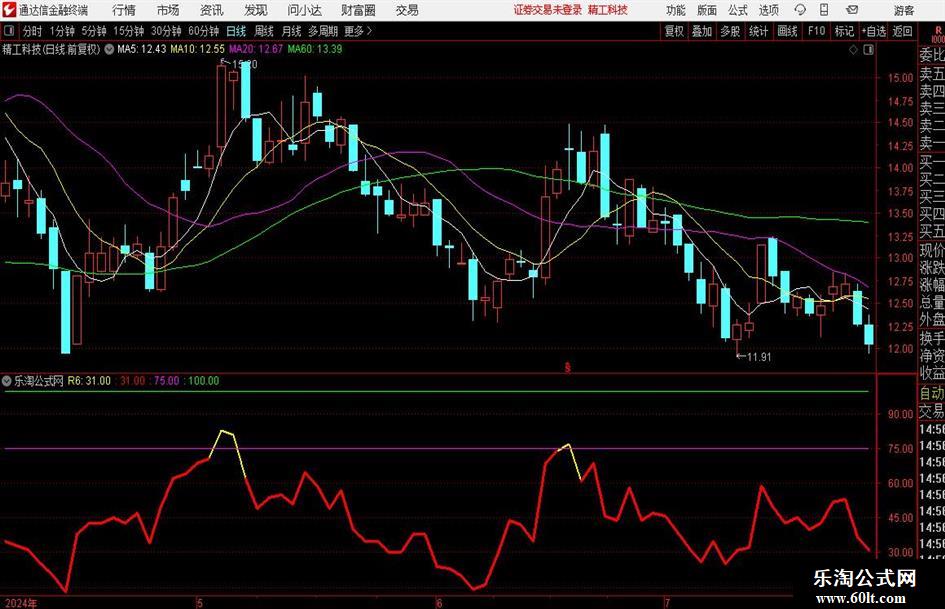The image size is (945, 609).
Task: Open the 功能 menu
Action: point(676,10)
